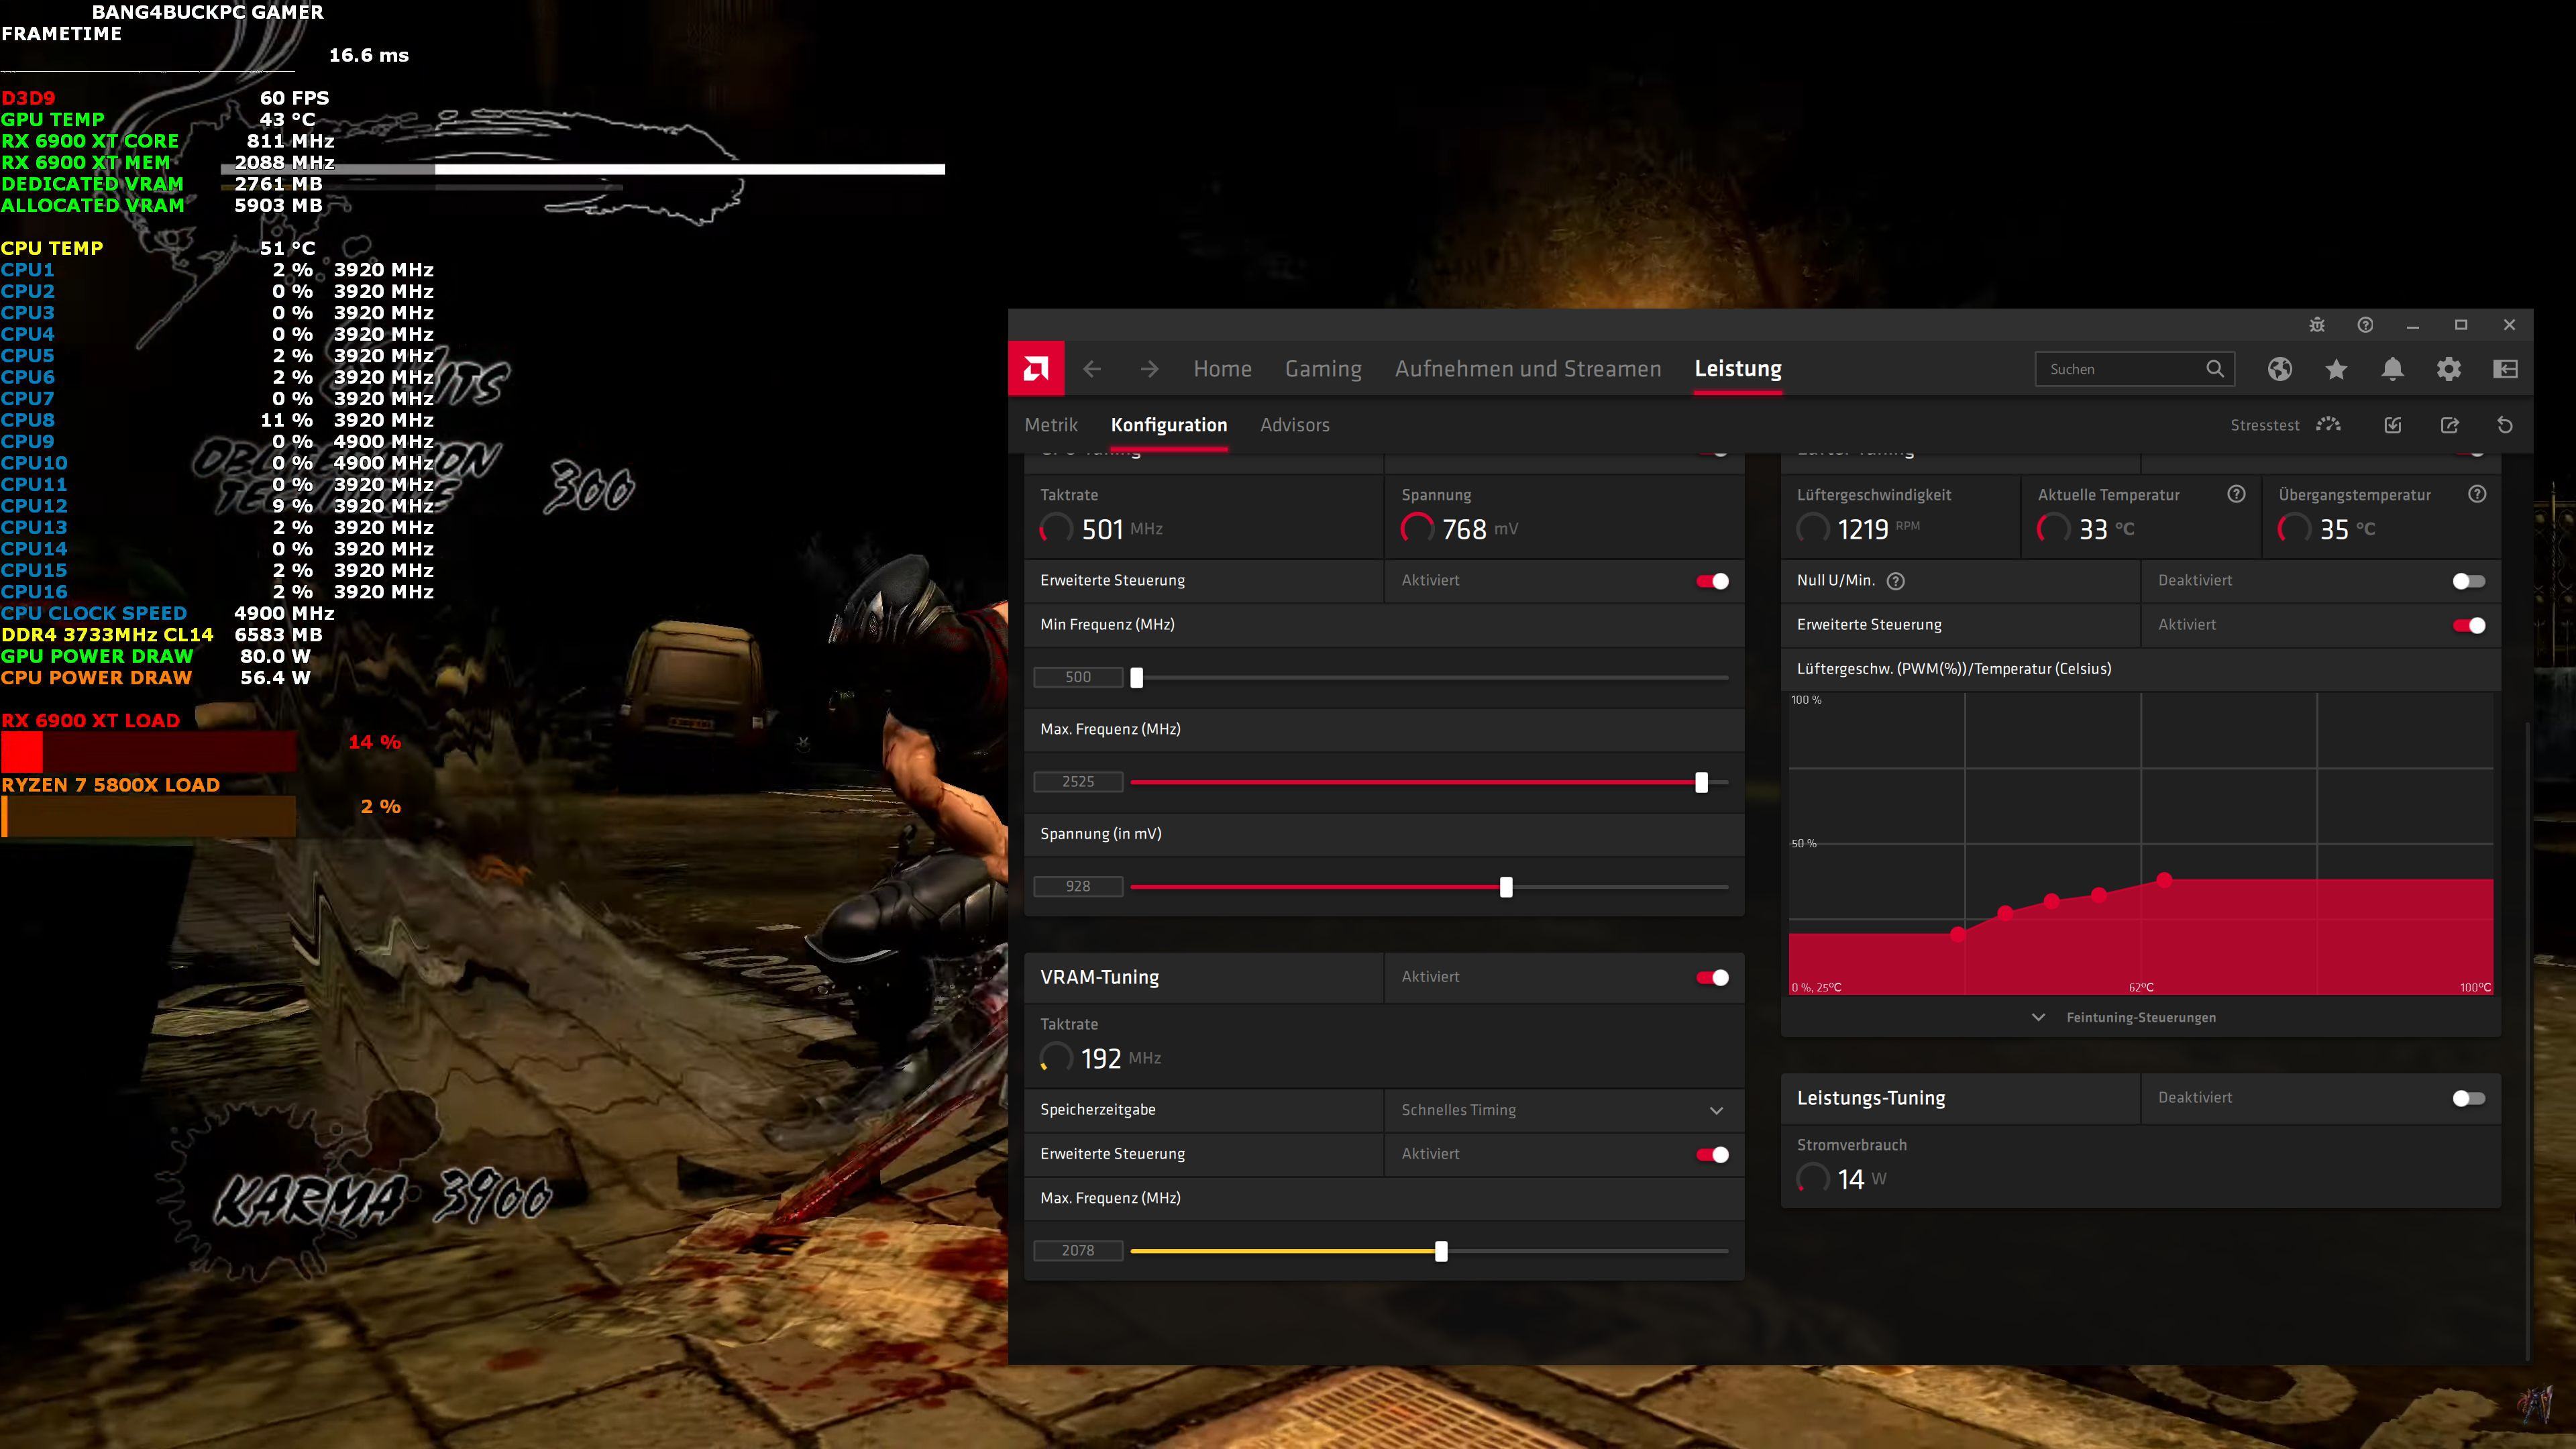The height and width of the screenshot is (1449, 2576).
Task: Expand Feintuning-Steuerungen section
Action: tap(2140, 1017)
